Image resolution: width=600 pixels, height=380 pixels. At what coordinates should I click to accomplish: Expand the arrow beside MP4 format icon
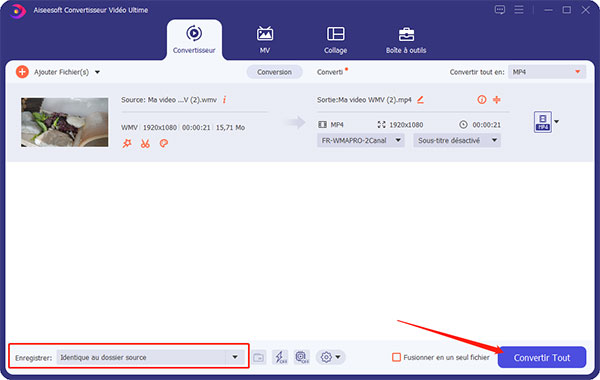point(557,122)
